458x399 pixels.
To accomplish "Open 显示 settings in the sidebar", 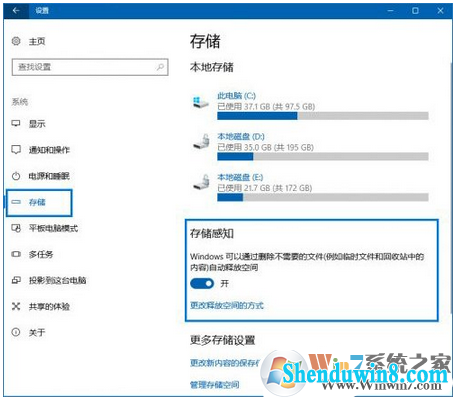I will click(x=37, y=124).
